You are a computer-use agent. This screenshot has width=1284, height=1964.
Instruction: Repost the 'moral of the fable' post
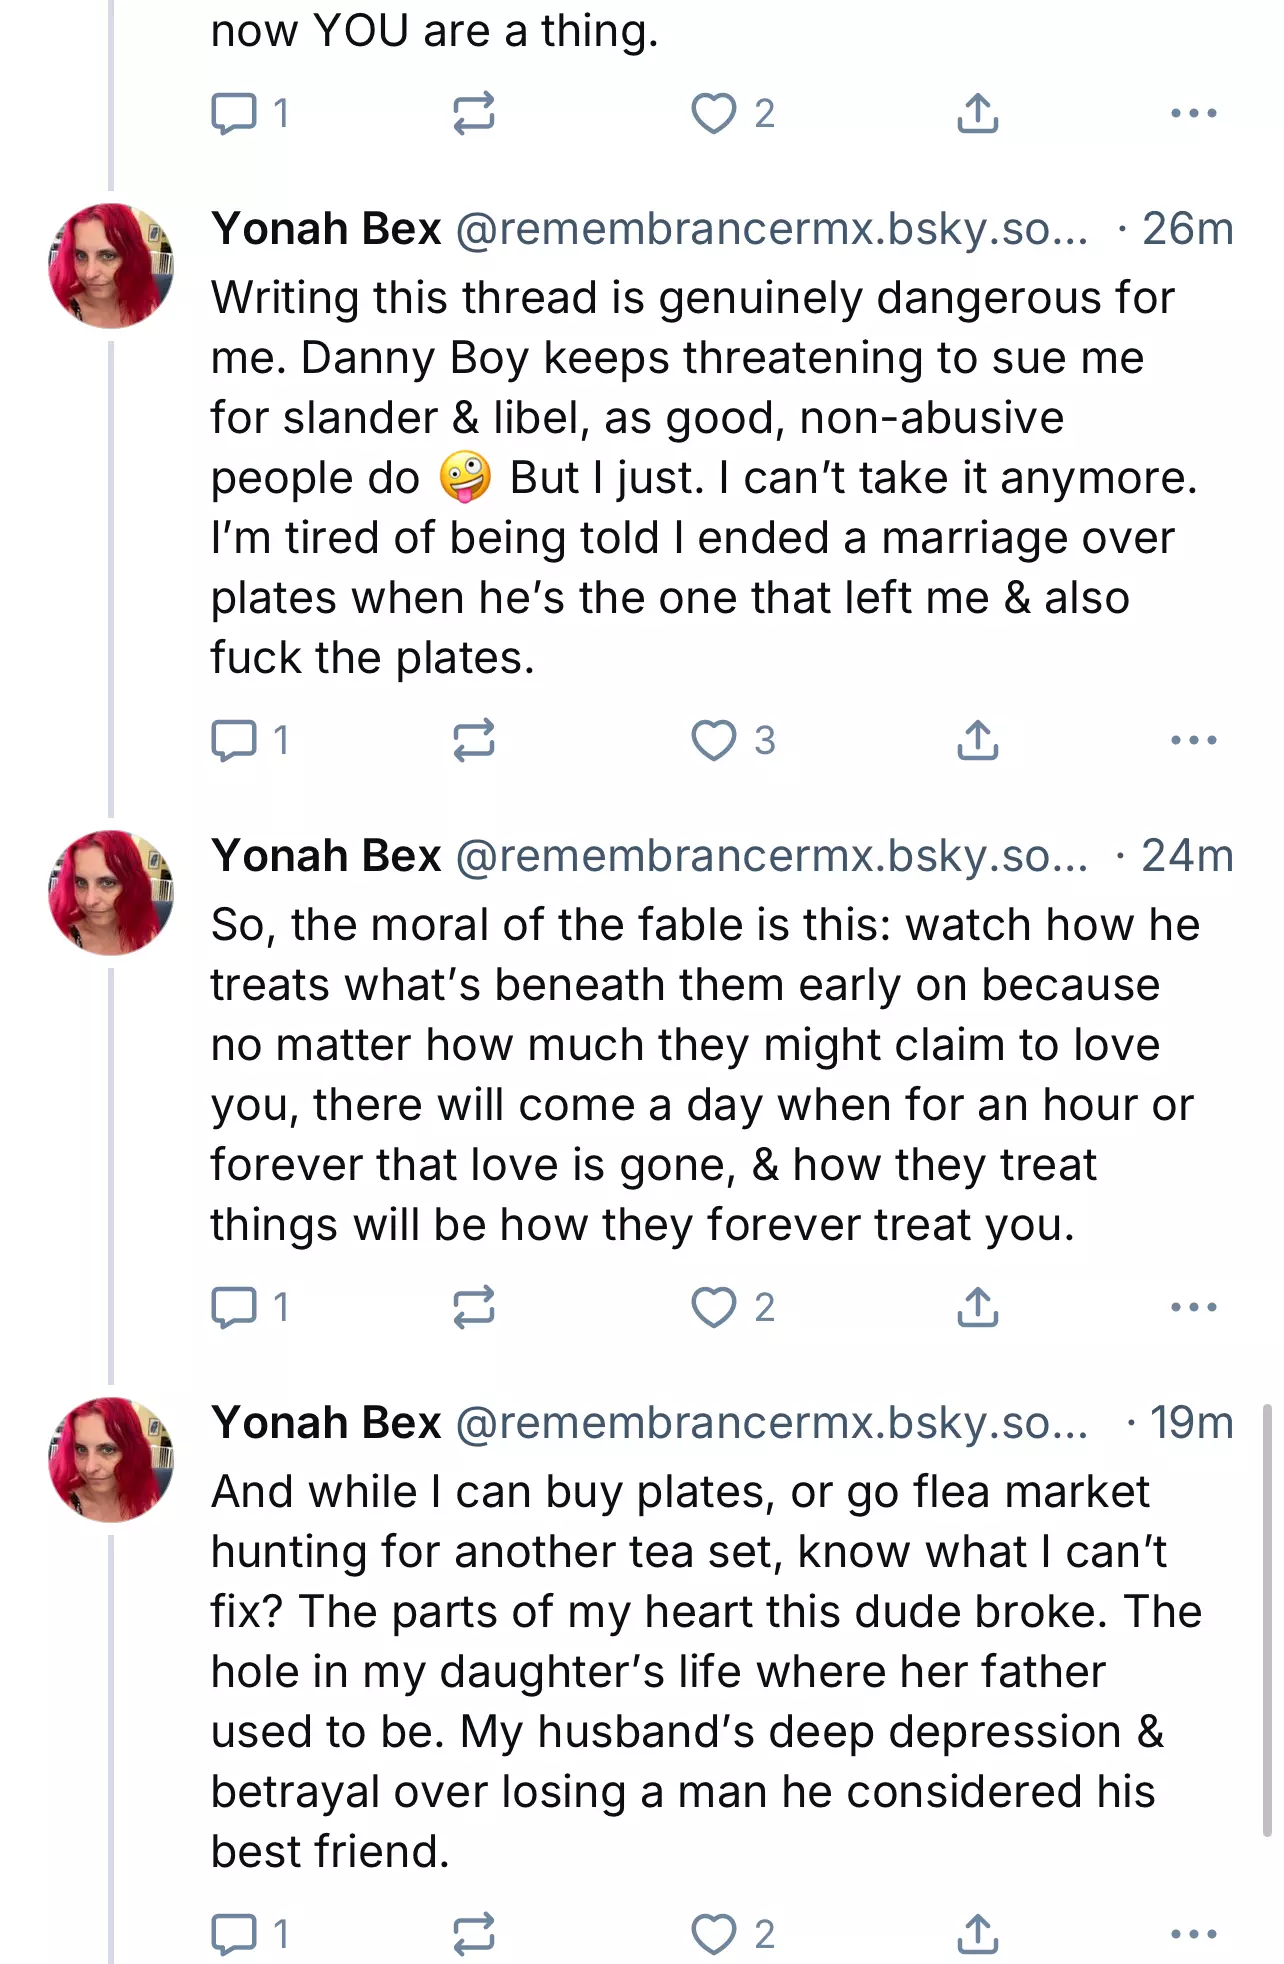(x=473, y=1307)
